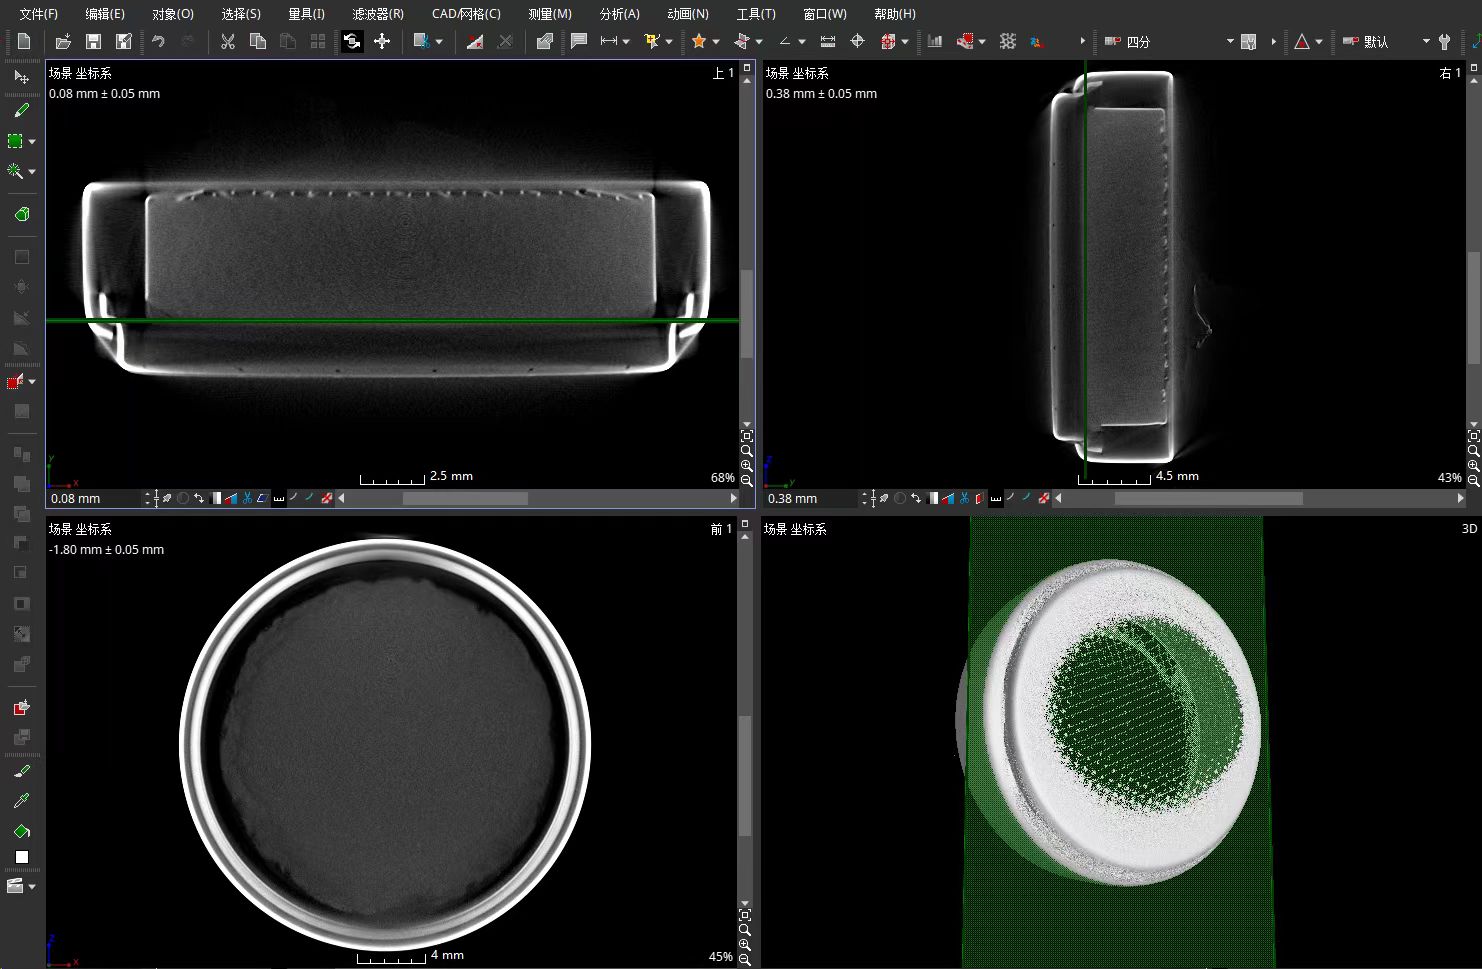Open the 文件(F) menu
Viewport: 1482px width, 969px height.
39,14
